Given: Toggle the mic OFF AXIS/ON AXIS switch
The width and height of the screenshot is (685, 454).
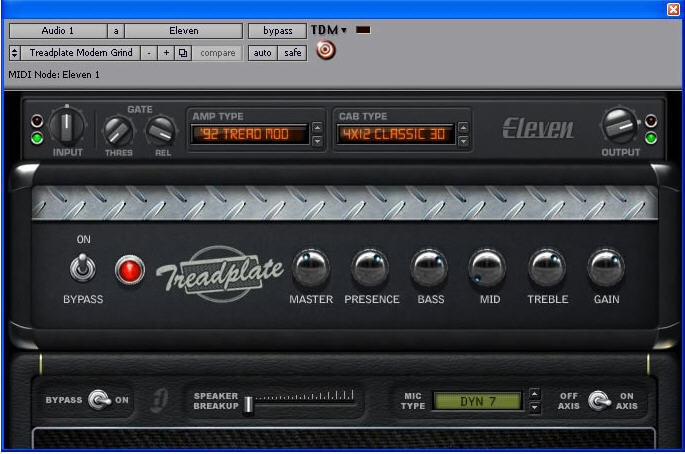Looking at the screenshot, I should [599, 401].
